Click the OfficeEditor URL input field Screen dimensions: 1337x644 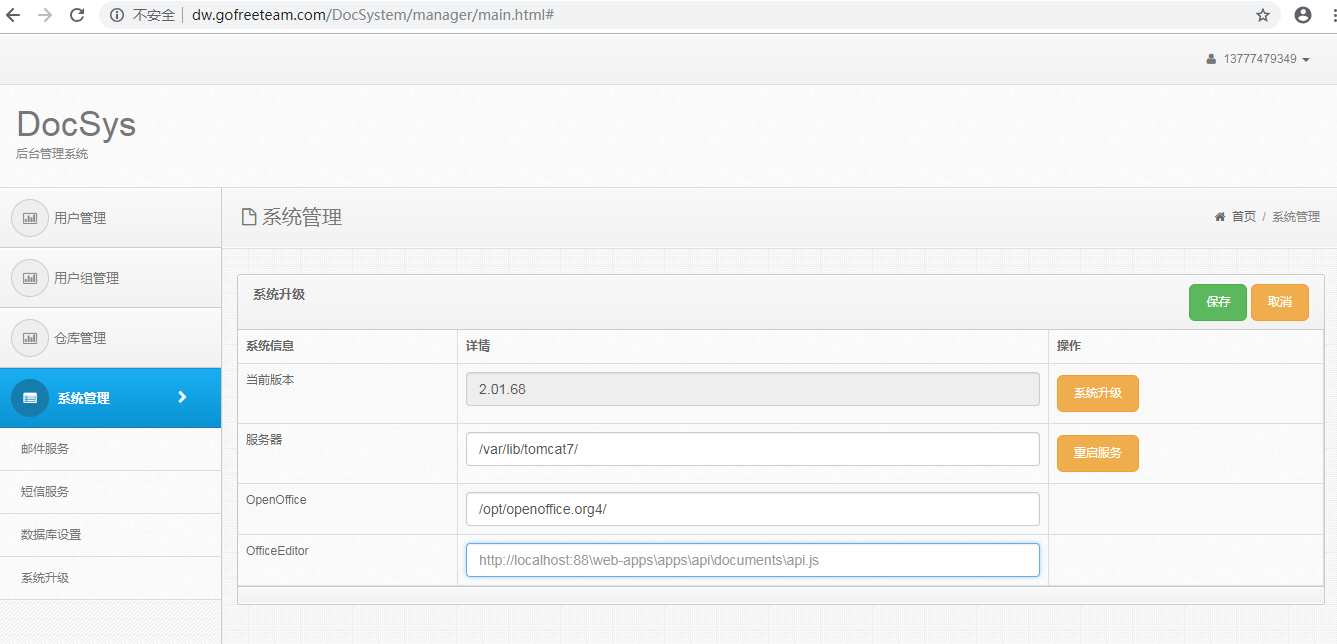(x=752, y=559)
